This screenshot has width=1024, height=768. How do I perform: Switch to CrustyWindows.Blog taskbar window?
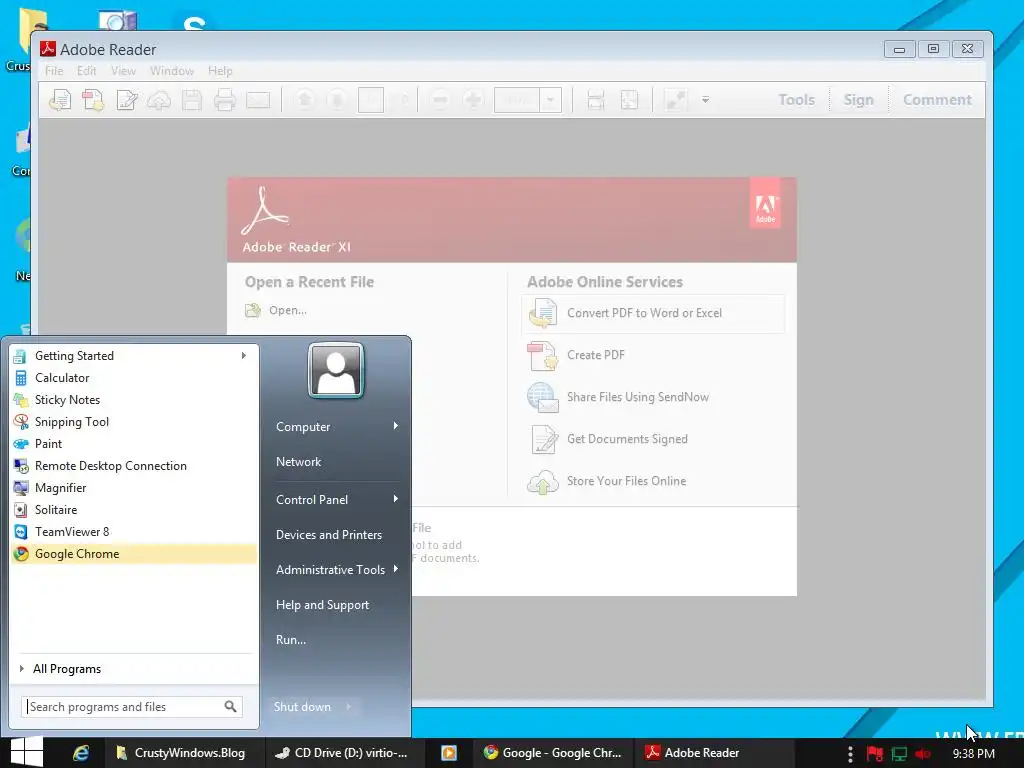coord(184,753)
